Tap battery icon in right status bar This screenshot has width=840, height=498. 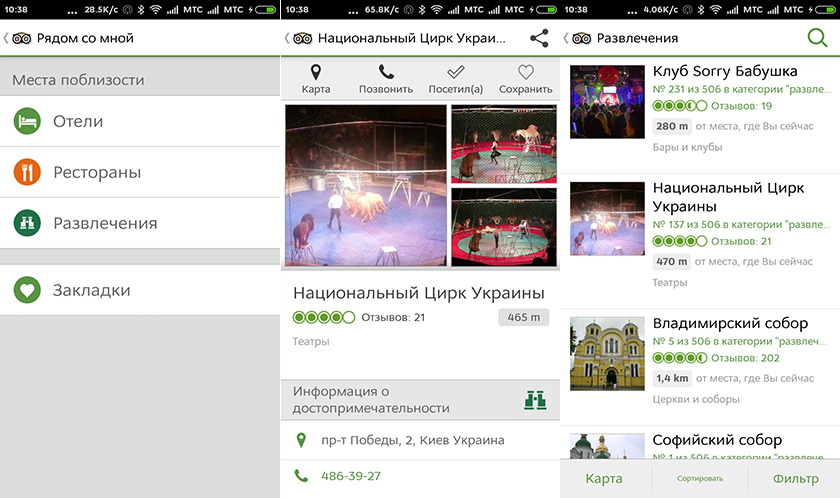[826, 10]
